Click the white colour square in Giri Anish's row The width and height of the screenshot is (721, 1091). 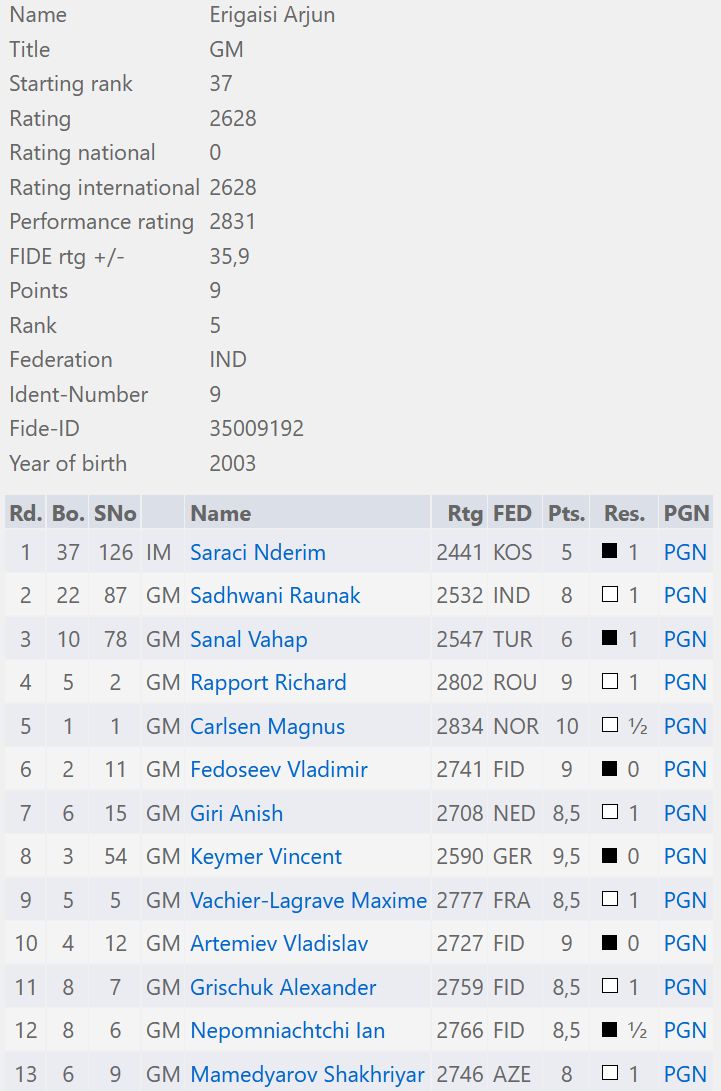point(609,813)
